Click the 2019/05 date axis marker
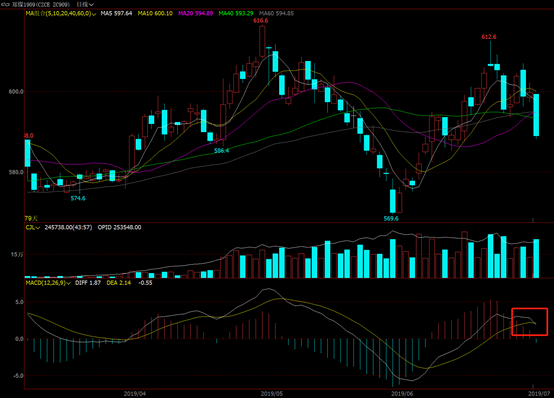This screenshot has width=554, height=398. click(x=272, y=393)
